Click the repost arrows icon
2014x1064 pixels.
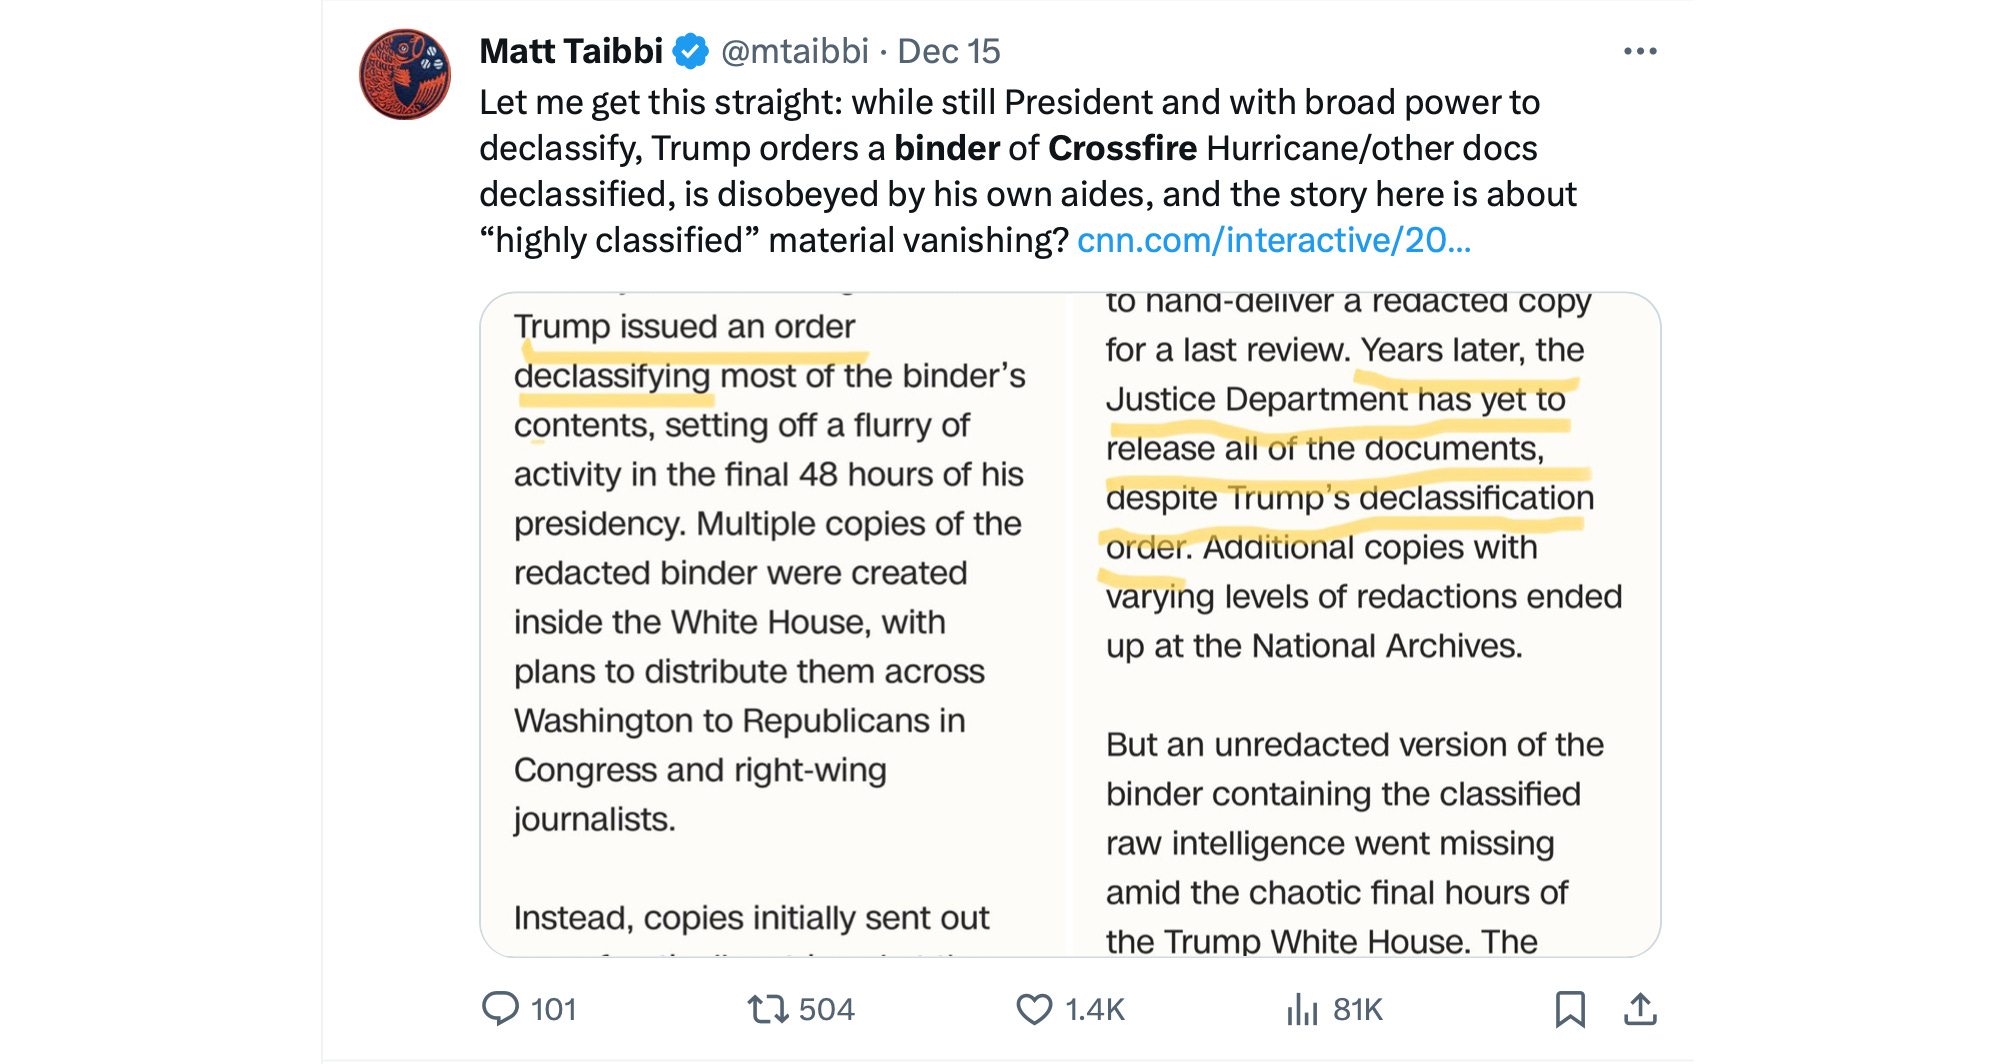tap(768, 1008)
